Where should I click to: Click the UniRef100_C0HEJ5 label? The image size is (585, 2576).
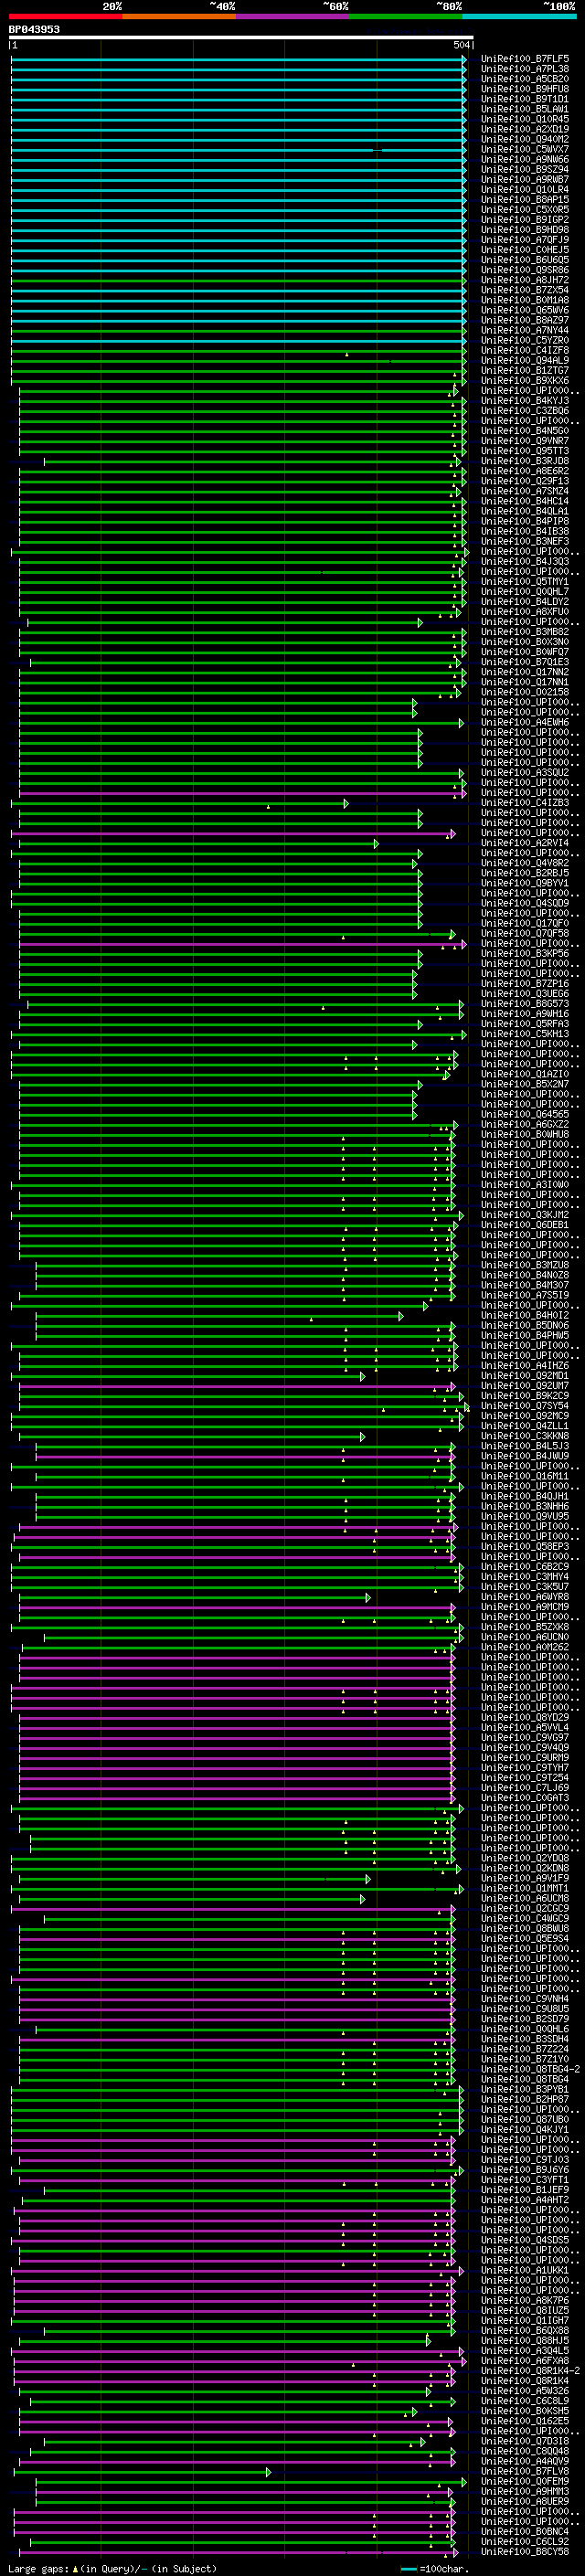[525, 250]
